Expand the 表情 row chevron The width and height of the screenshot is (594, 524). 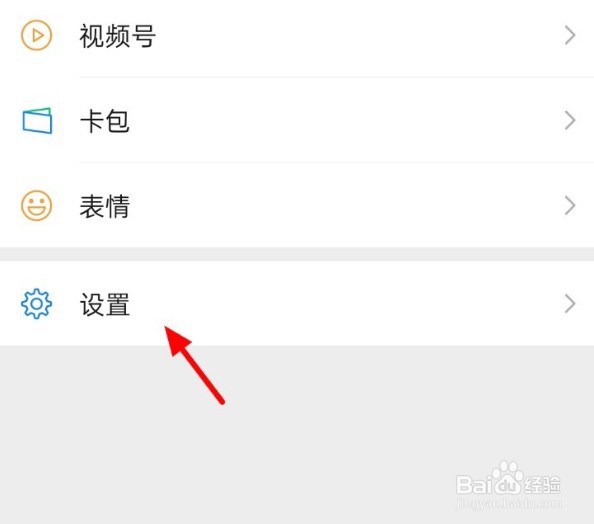point(570,206)
